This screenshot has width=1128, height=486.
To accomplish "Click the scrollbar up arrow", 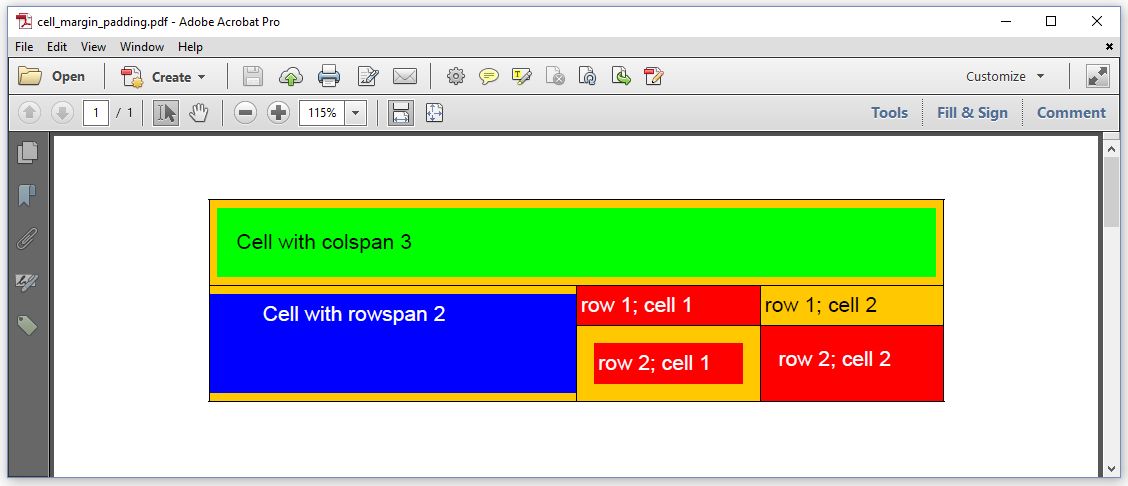I will click(x=1110, y=148).
